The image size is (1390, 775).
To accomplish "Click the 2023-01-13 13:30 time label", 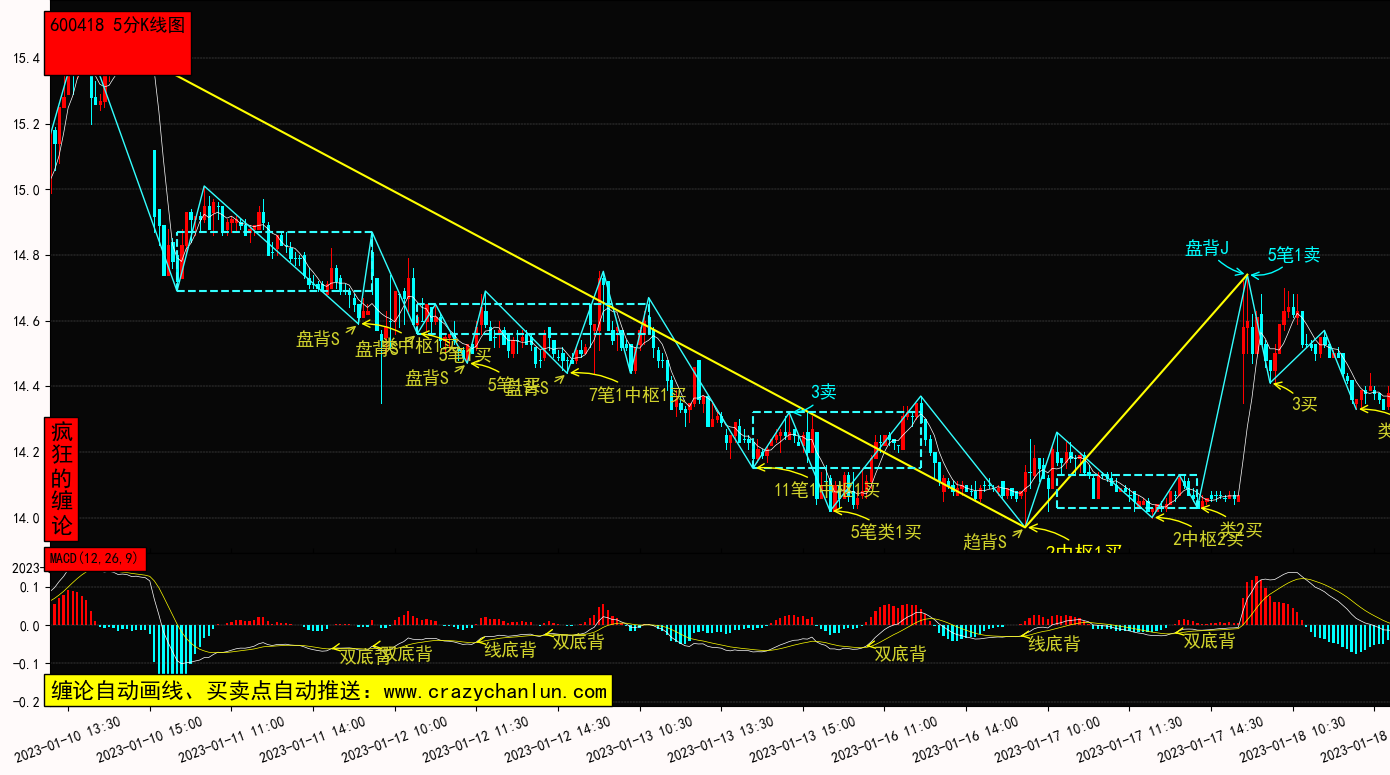I will pyautogui.click(x=721, y=738).
